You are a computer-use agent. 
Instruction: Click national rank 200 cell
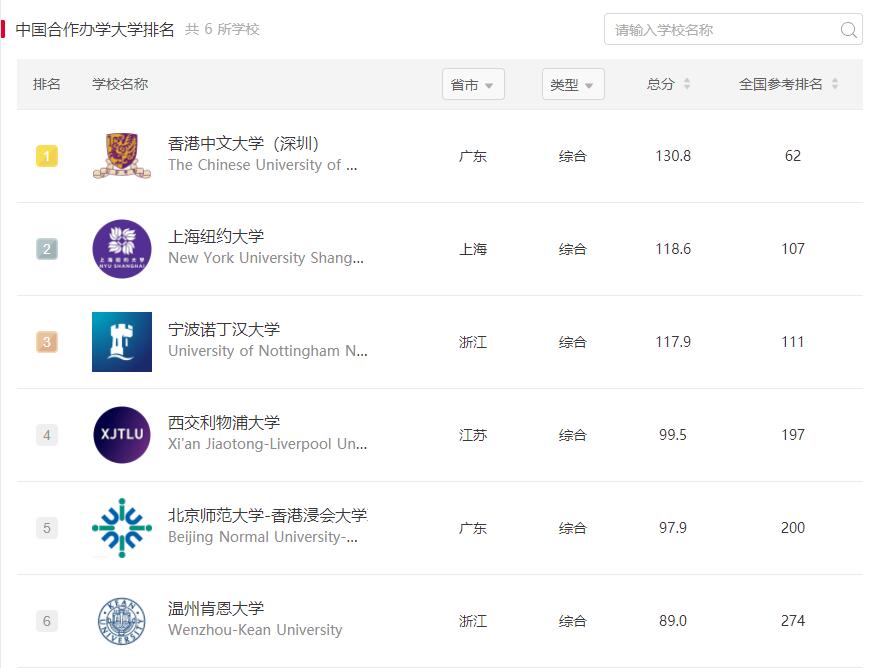(x=793, y=527)
